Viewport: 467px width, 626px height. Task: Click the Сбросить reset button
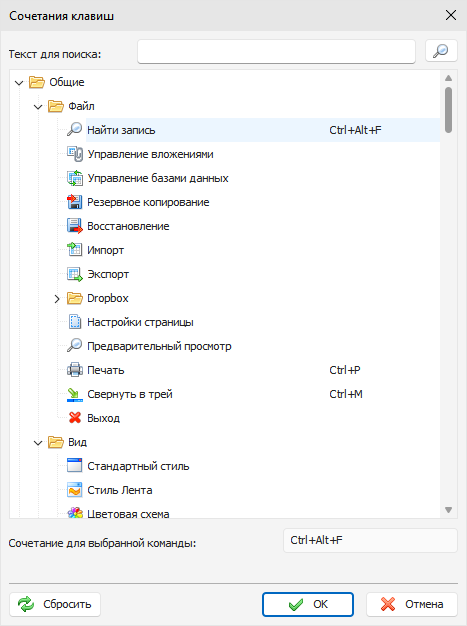(x=55, y=604)
